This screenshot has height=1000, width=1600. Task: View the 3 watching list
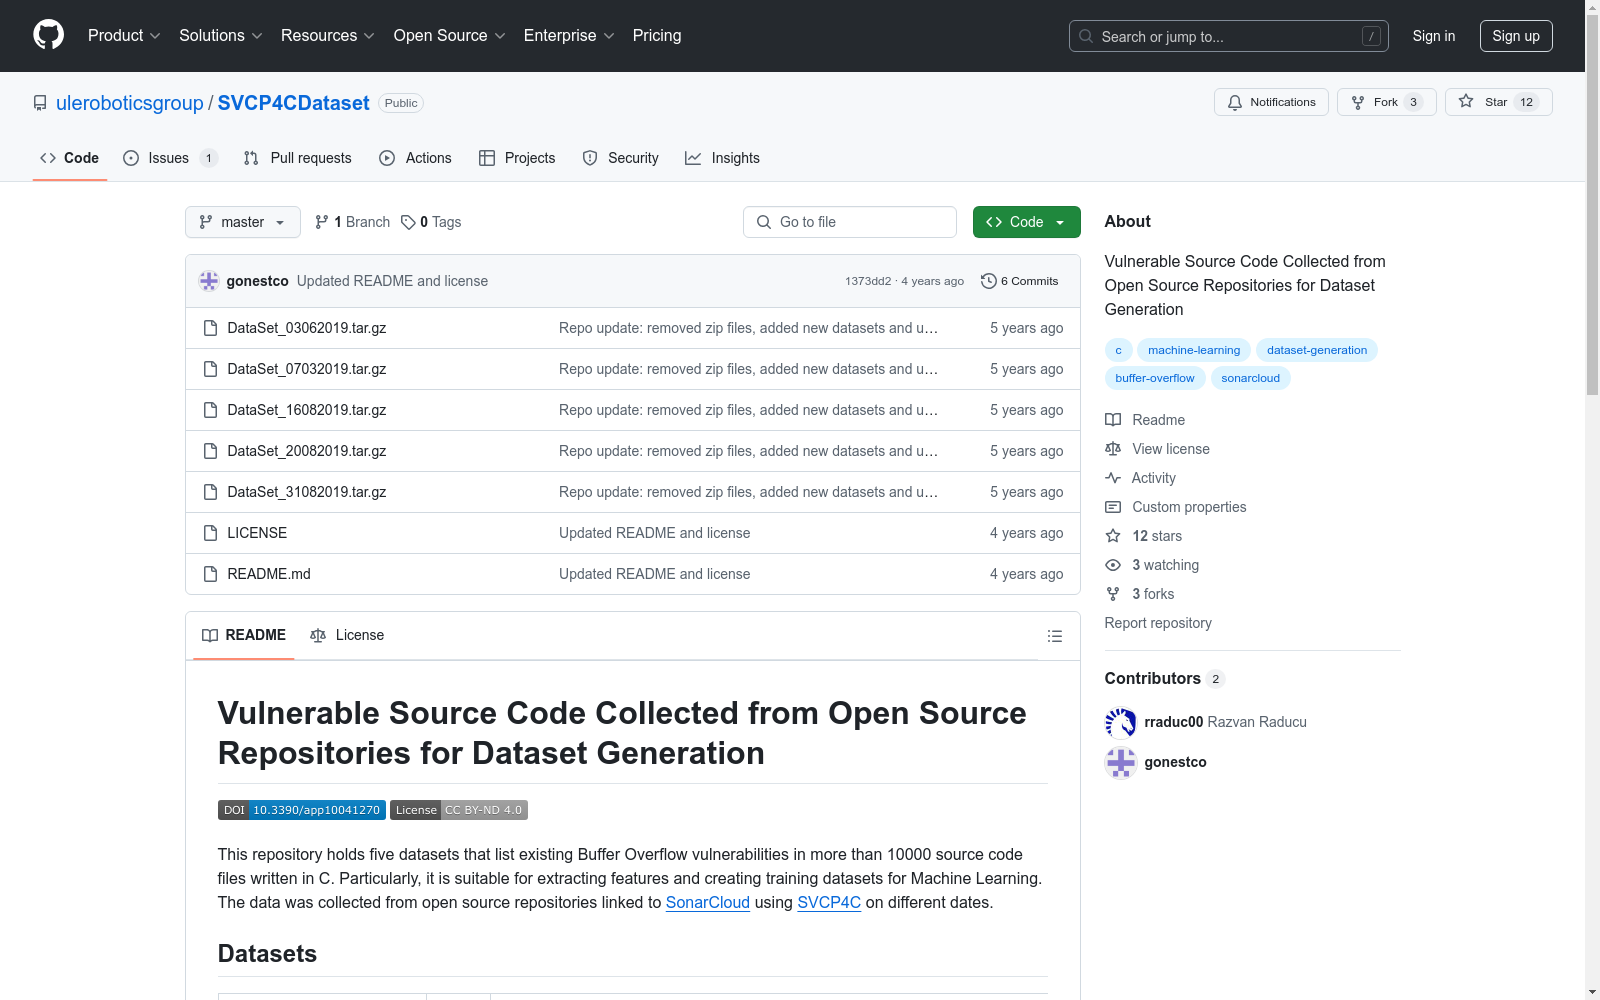point(1152,565)
